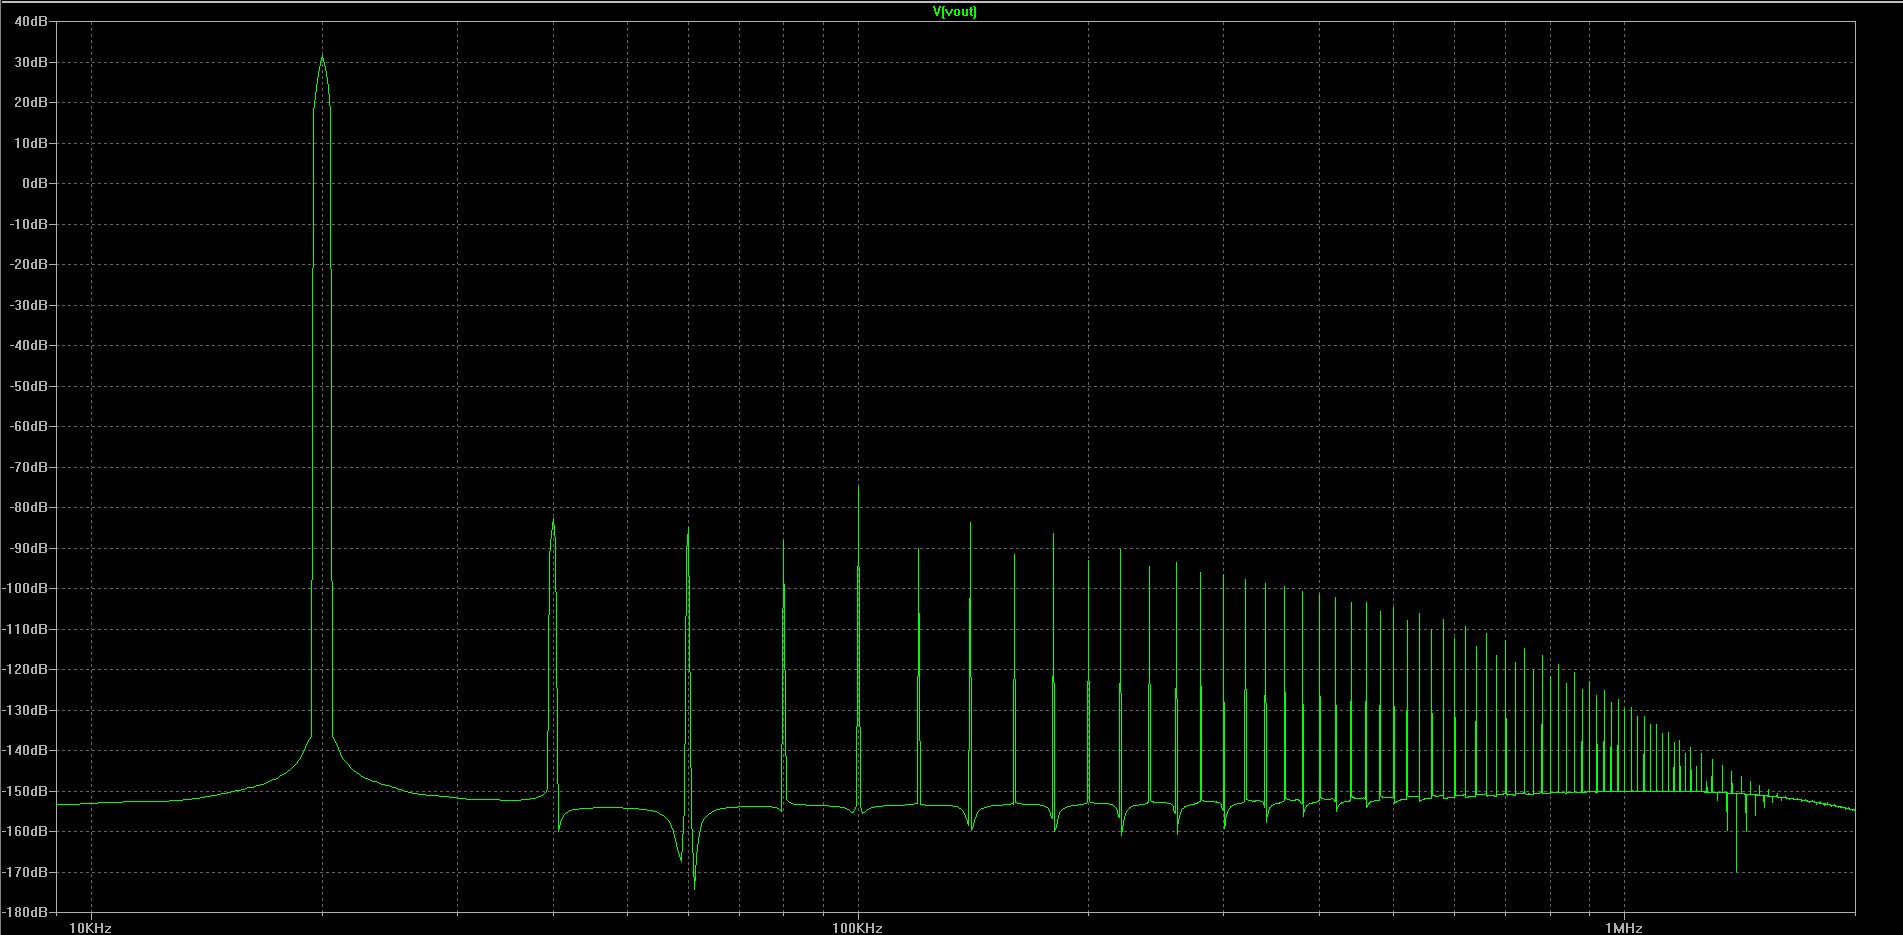Image resolution: width=1903 pixels, height=935 pixels.
Task: Click the -40dB axis label
Action: click(30, 345)
